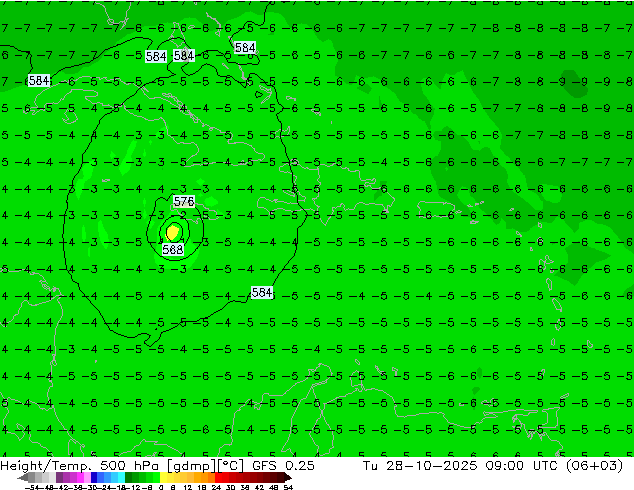Select the 'Height/Temp. 500 hPa' title text
634x490 pixels.
click(80, 466)
